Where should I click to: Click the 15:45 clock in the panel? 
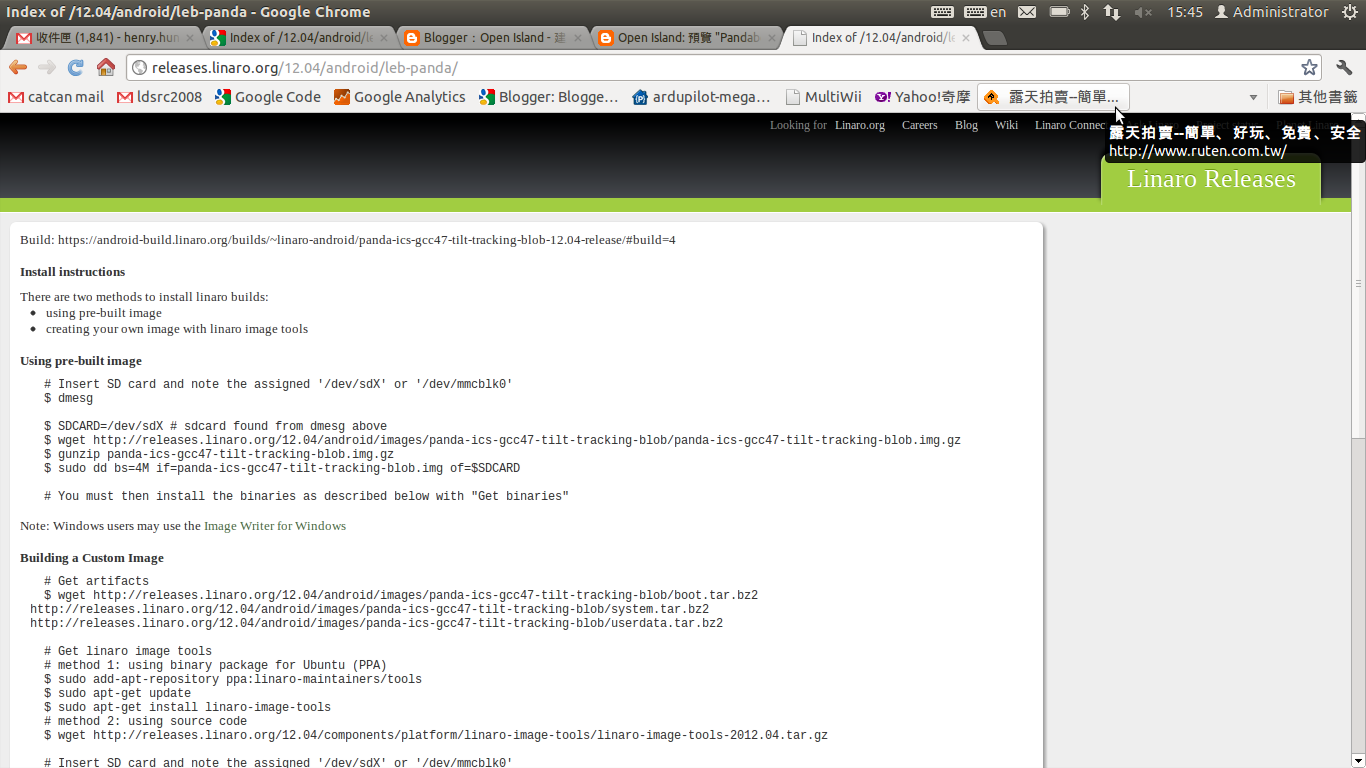click(x=1185, y=12)
